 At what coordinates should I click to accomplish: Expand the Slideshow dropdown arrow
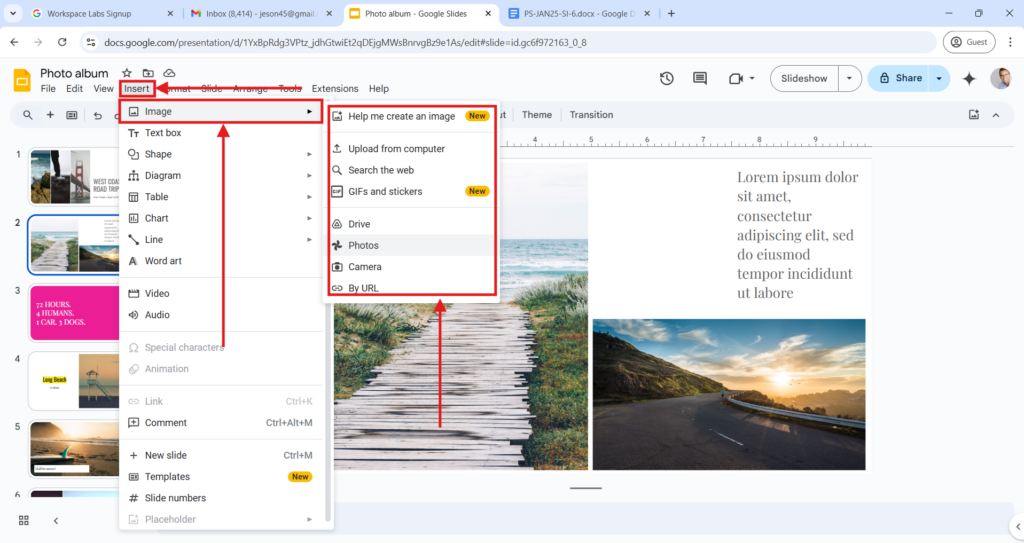[x=849, y=78]
